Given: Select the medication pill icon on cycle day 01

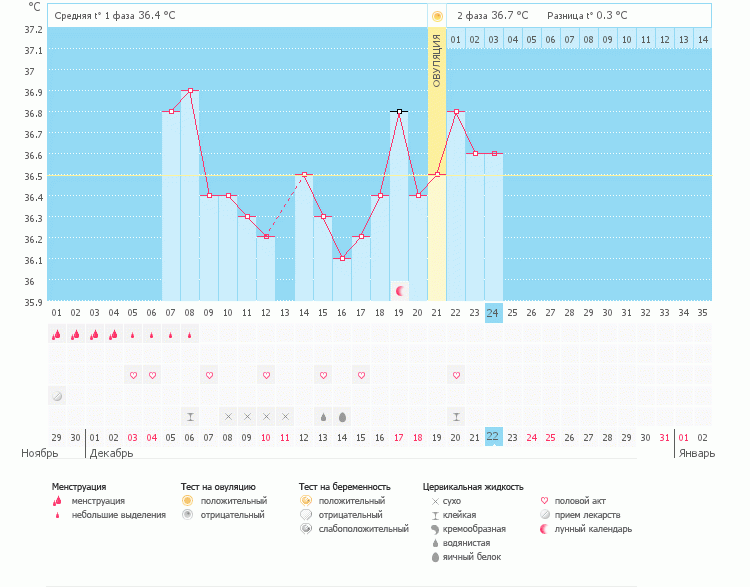Looking at the screenshot, I should tap(57, 396).
